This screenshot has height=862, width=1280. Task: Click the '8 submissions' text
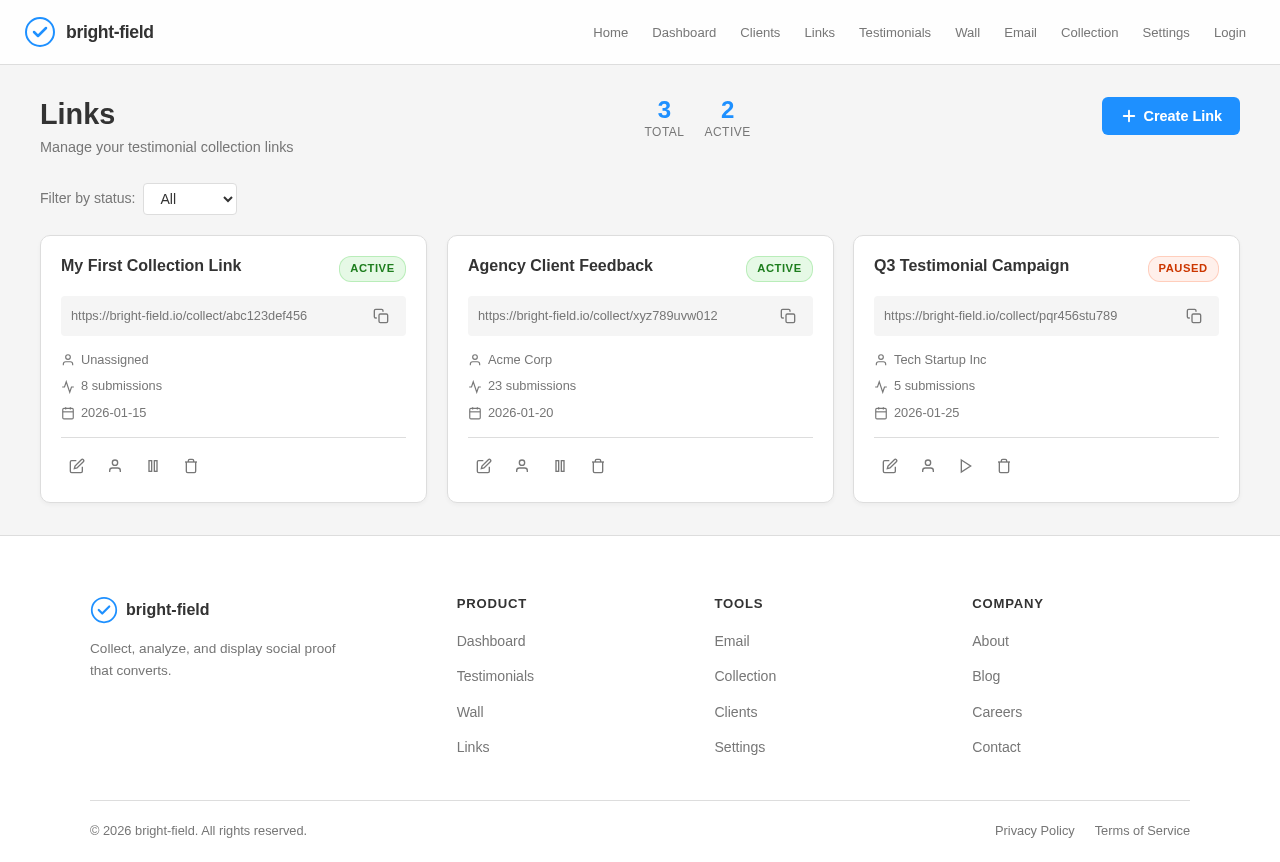(x=121, y=386)
